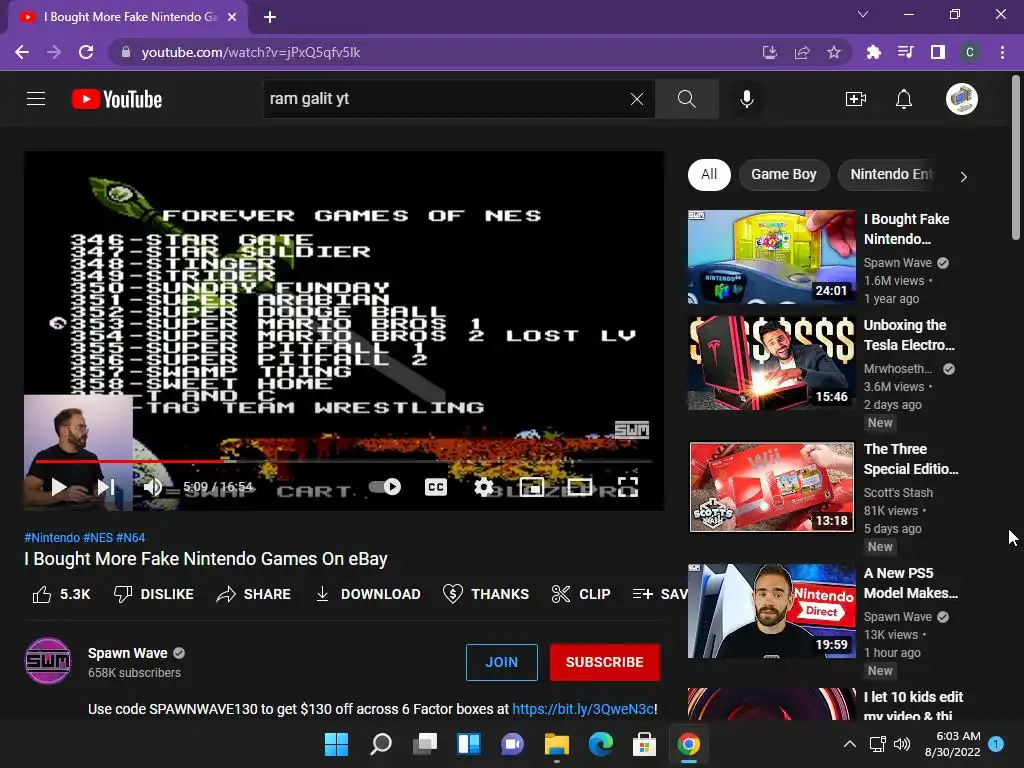
Task: Seek along the red video progress bar
Action: click(344, 461)
